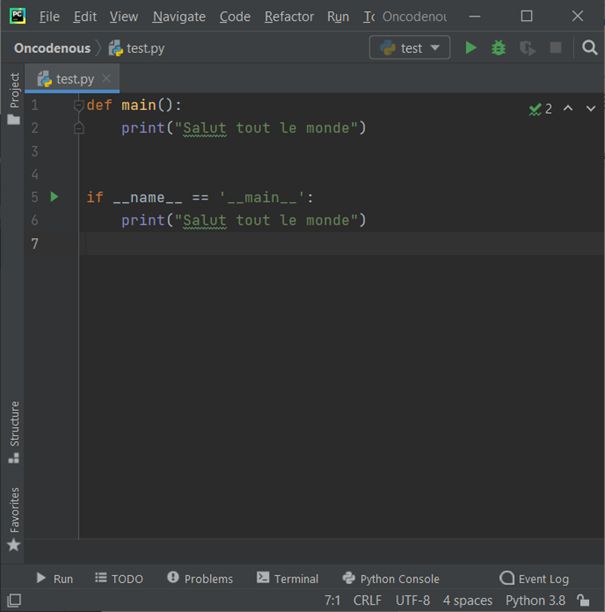Viewport: 605px width, 612px height.
Task: Open the Python 3.8 interpreter selector
Action: click(x=536, y=600)
